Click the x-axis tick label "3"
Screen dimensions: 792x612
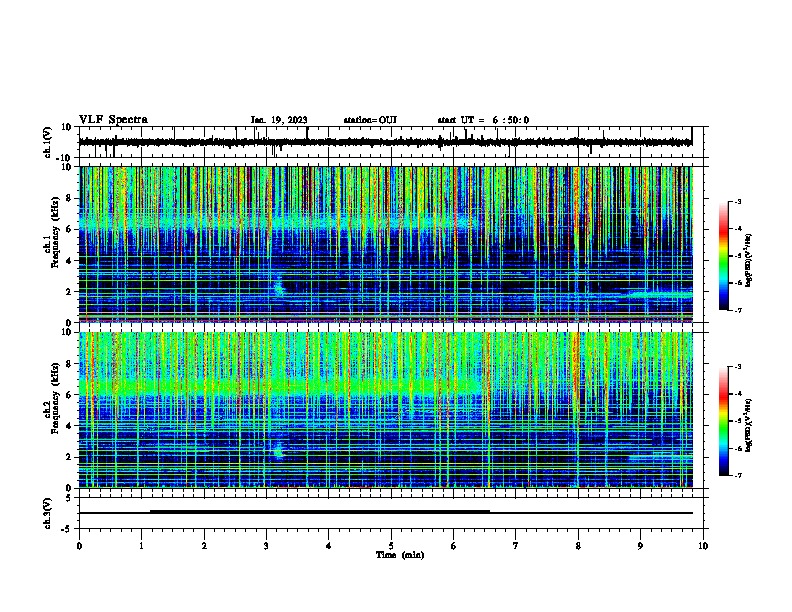tap(266, 546)
